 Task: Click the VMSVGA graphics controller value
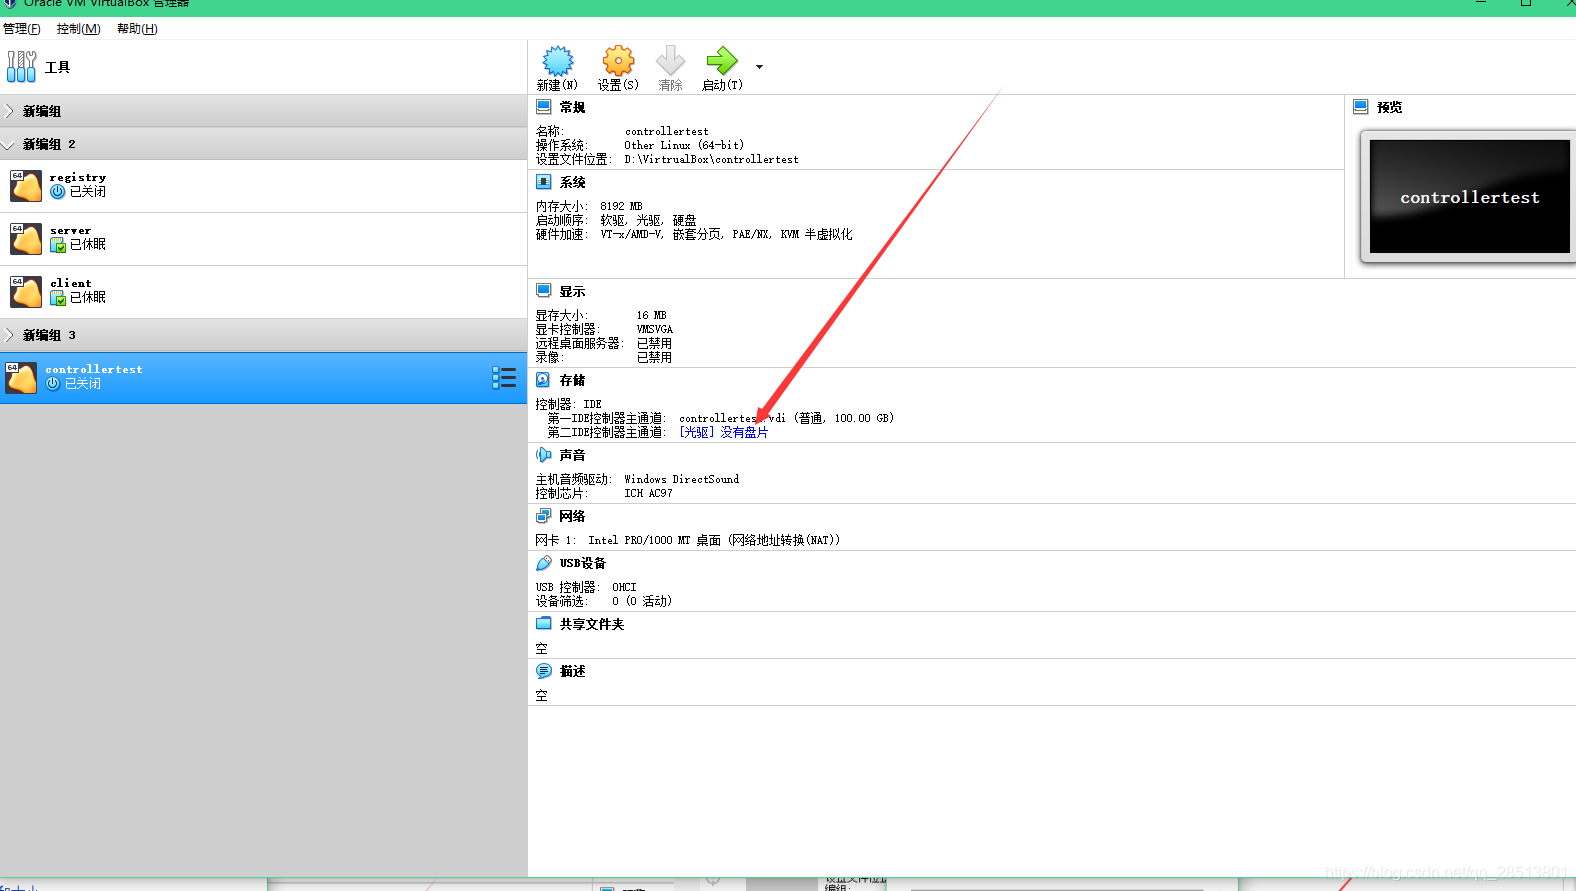(655, 329)
